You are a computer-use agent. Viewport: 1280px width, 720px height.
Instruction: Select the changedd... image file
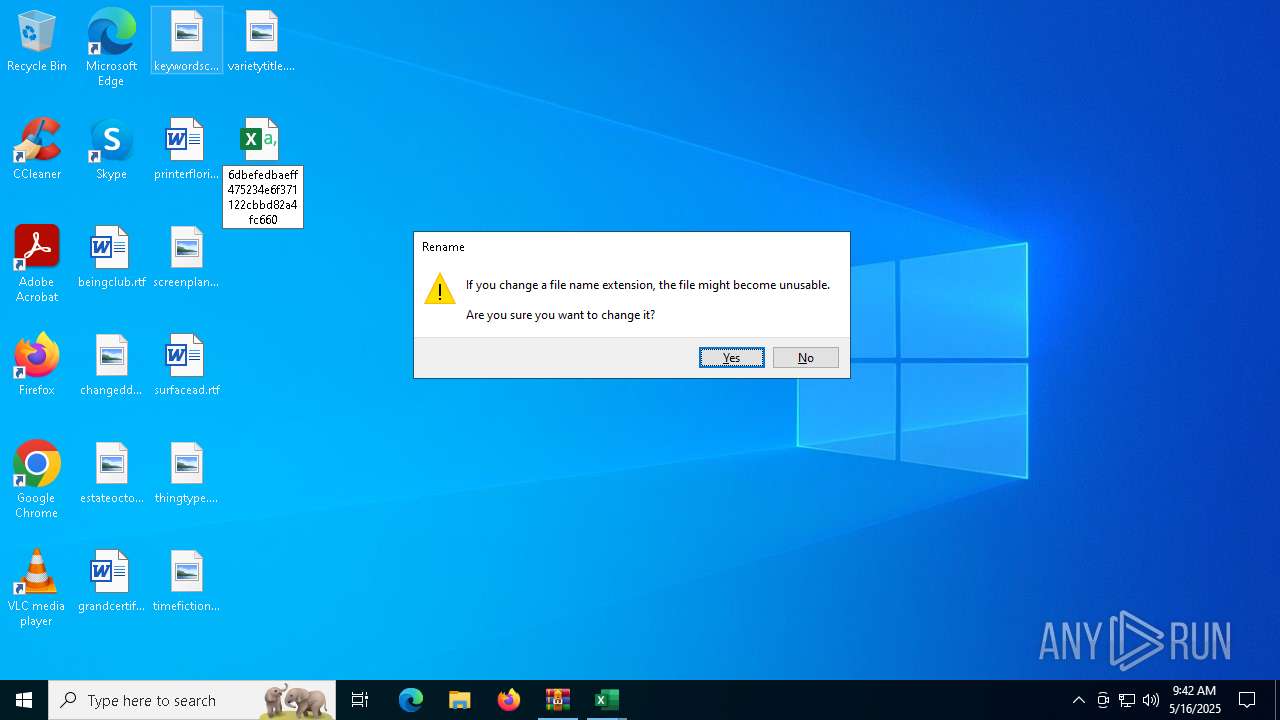[x=111, y=365]
